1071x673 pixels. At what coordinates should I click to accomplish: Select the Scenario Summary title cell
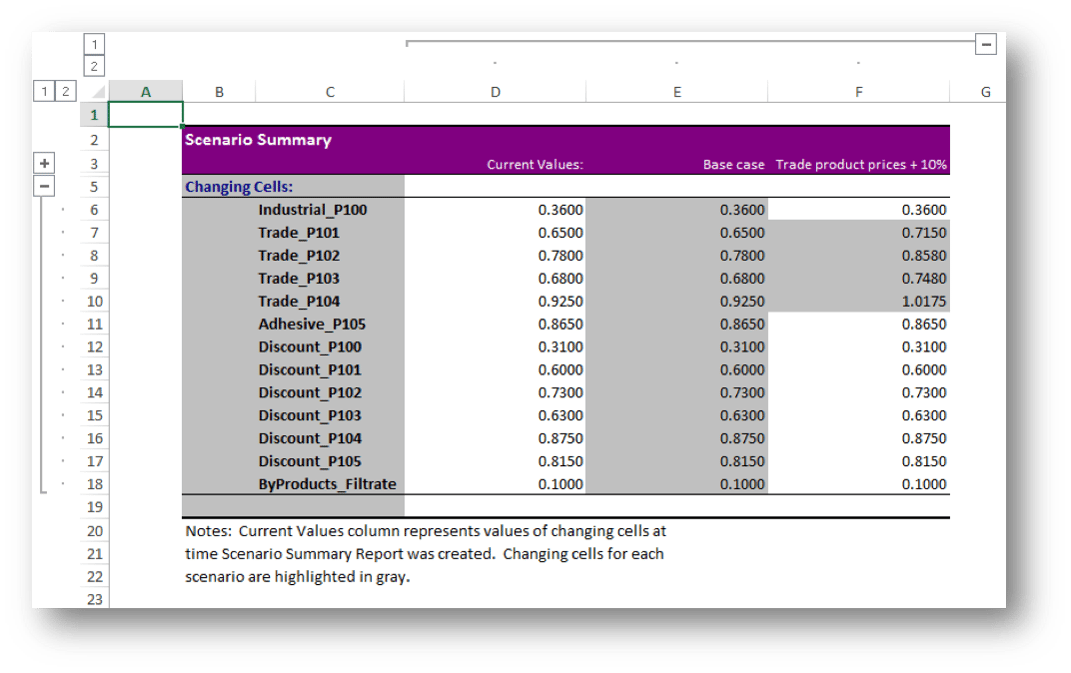[x=257, y=140]
